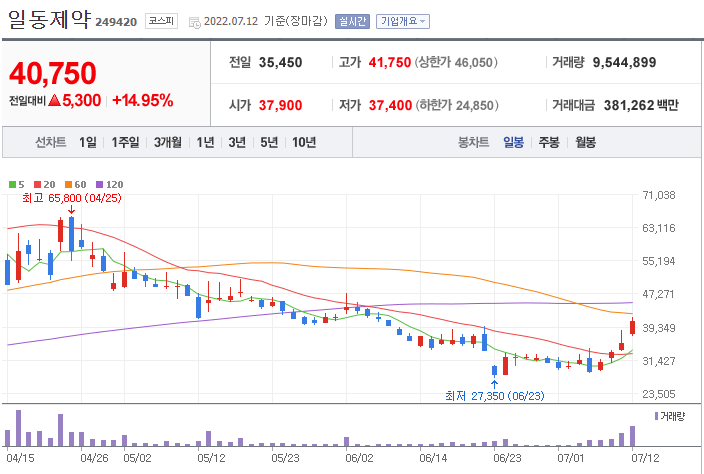704x474 pixels.
Task: Click the orange 60-day moving average legend swatch
Action: coord(69,184)
